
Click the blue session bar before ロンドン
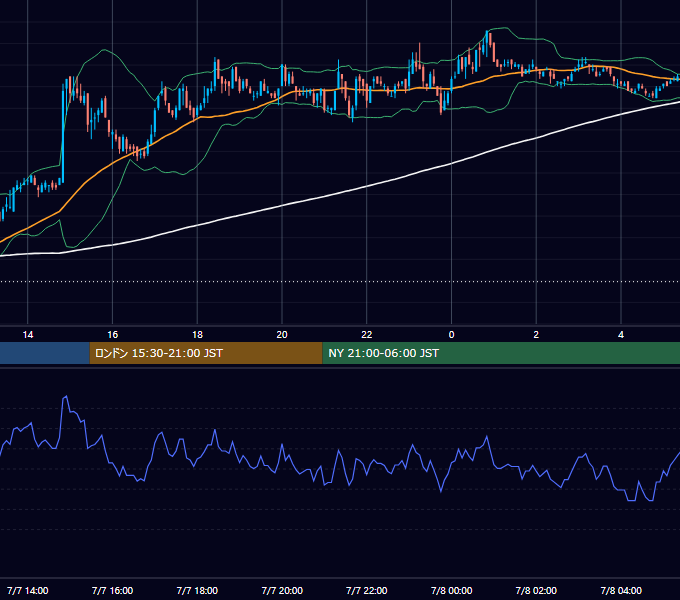45,353
